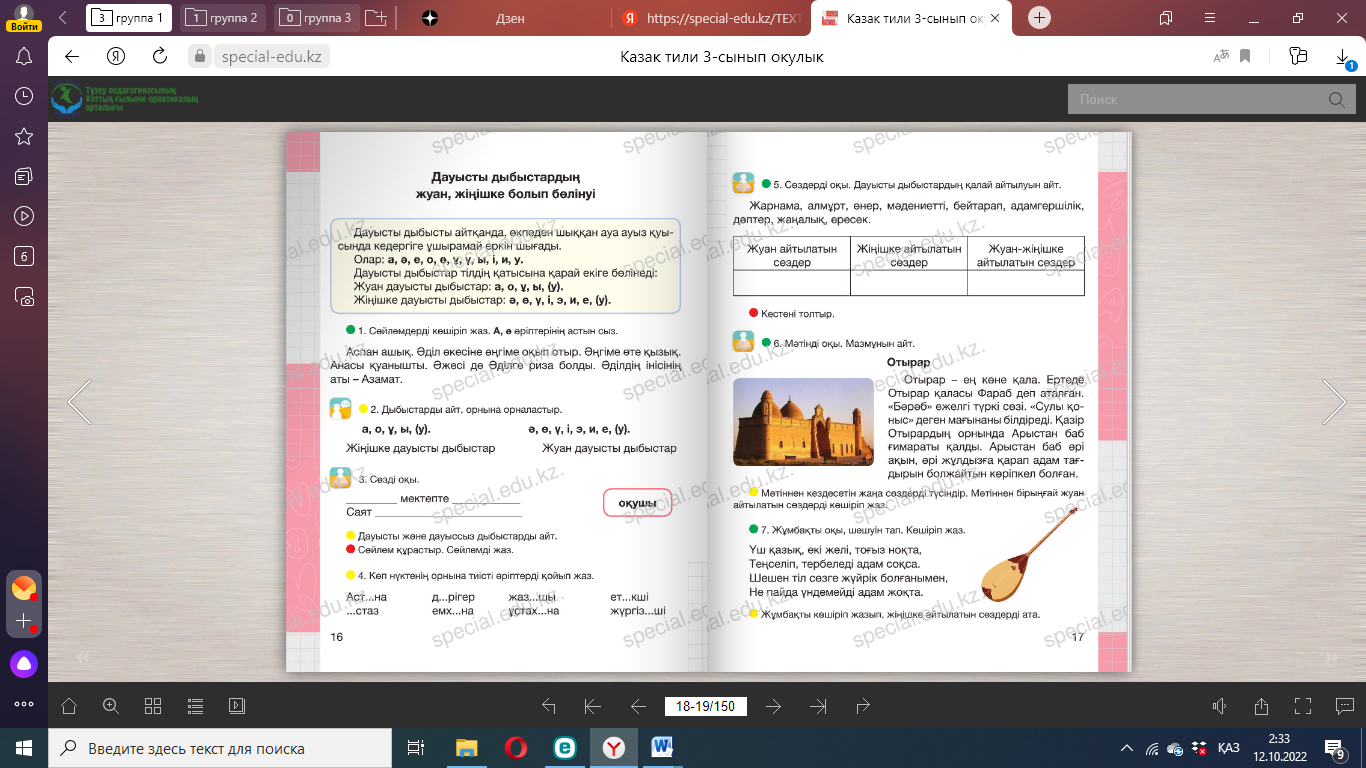Click the curved forward arrow in viewer toolbar
The image size is (1366, 768).
click(863, 706)
